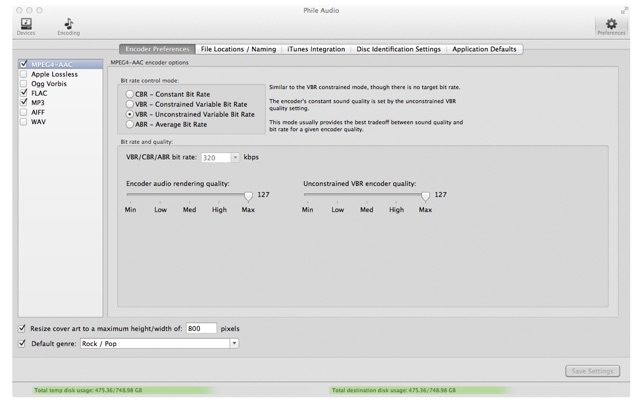Uncheck the MP3 encoder checkbox
This screenshot has width=643, height=402.
(24, 102)
